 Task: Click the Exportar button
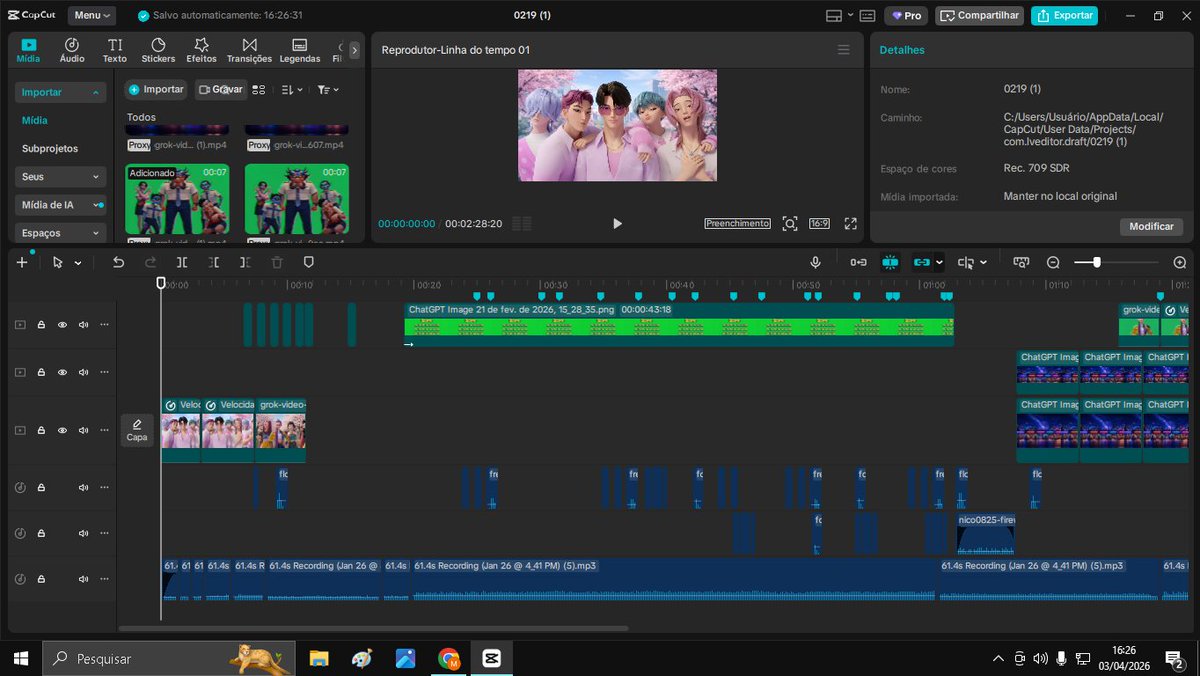point(1064,16)
